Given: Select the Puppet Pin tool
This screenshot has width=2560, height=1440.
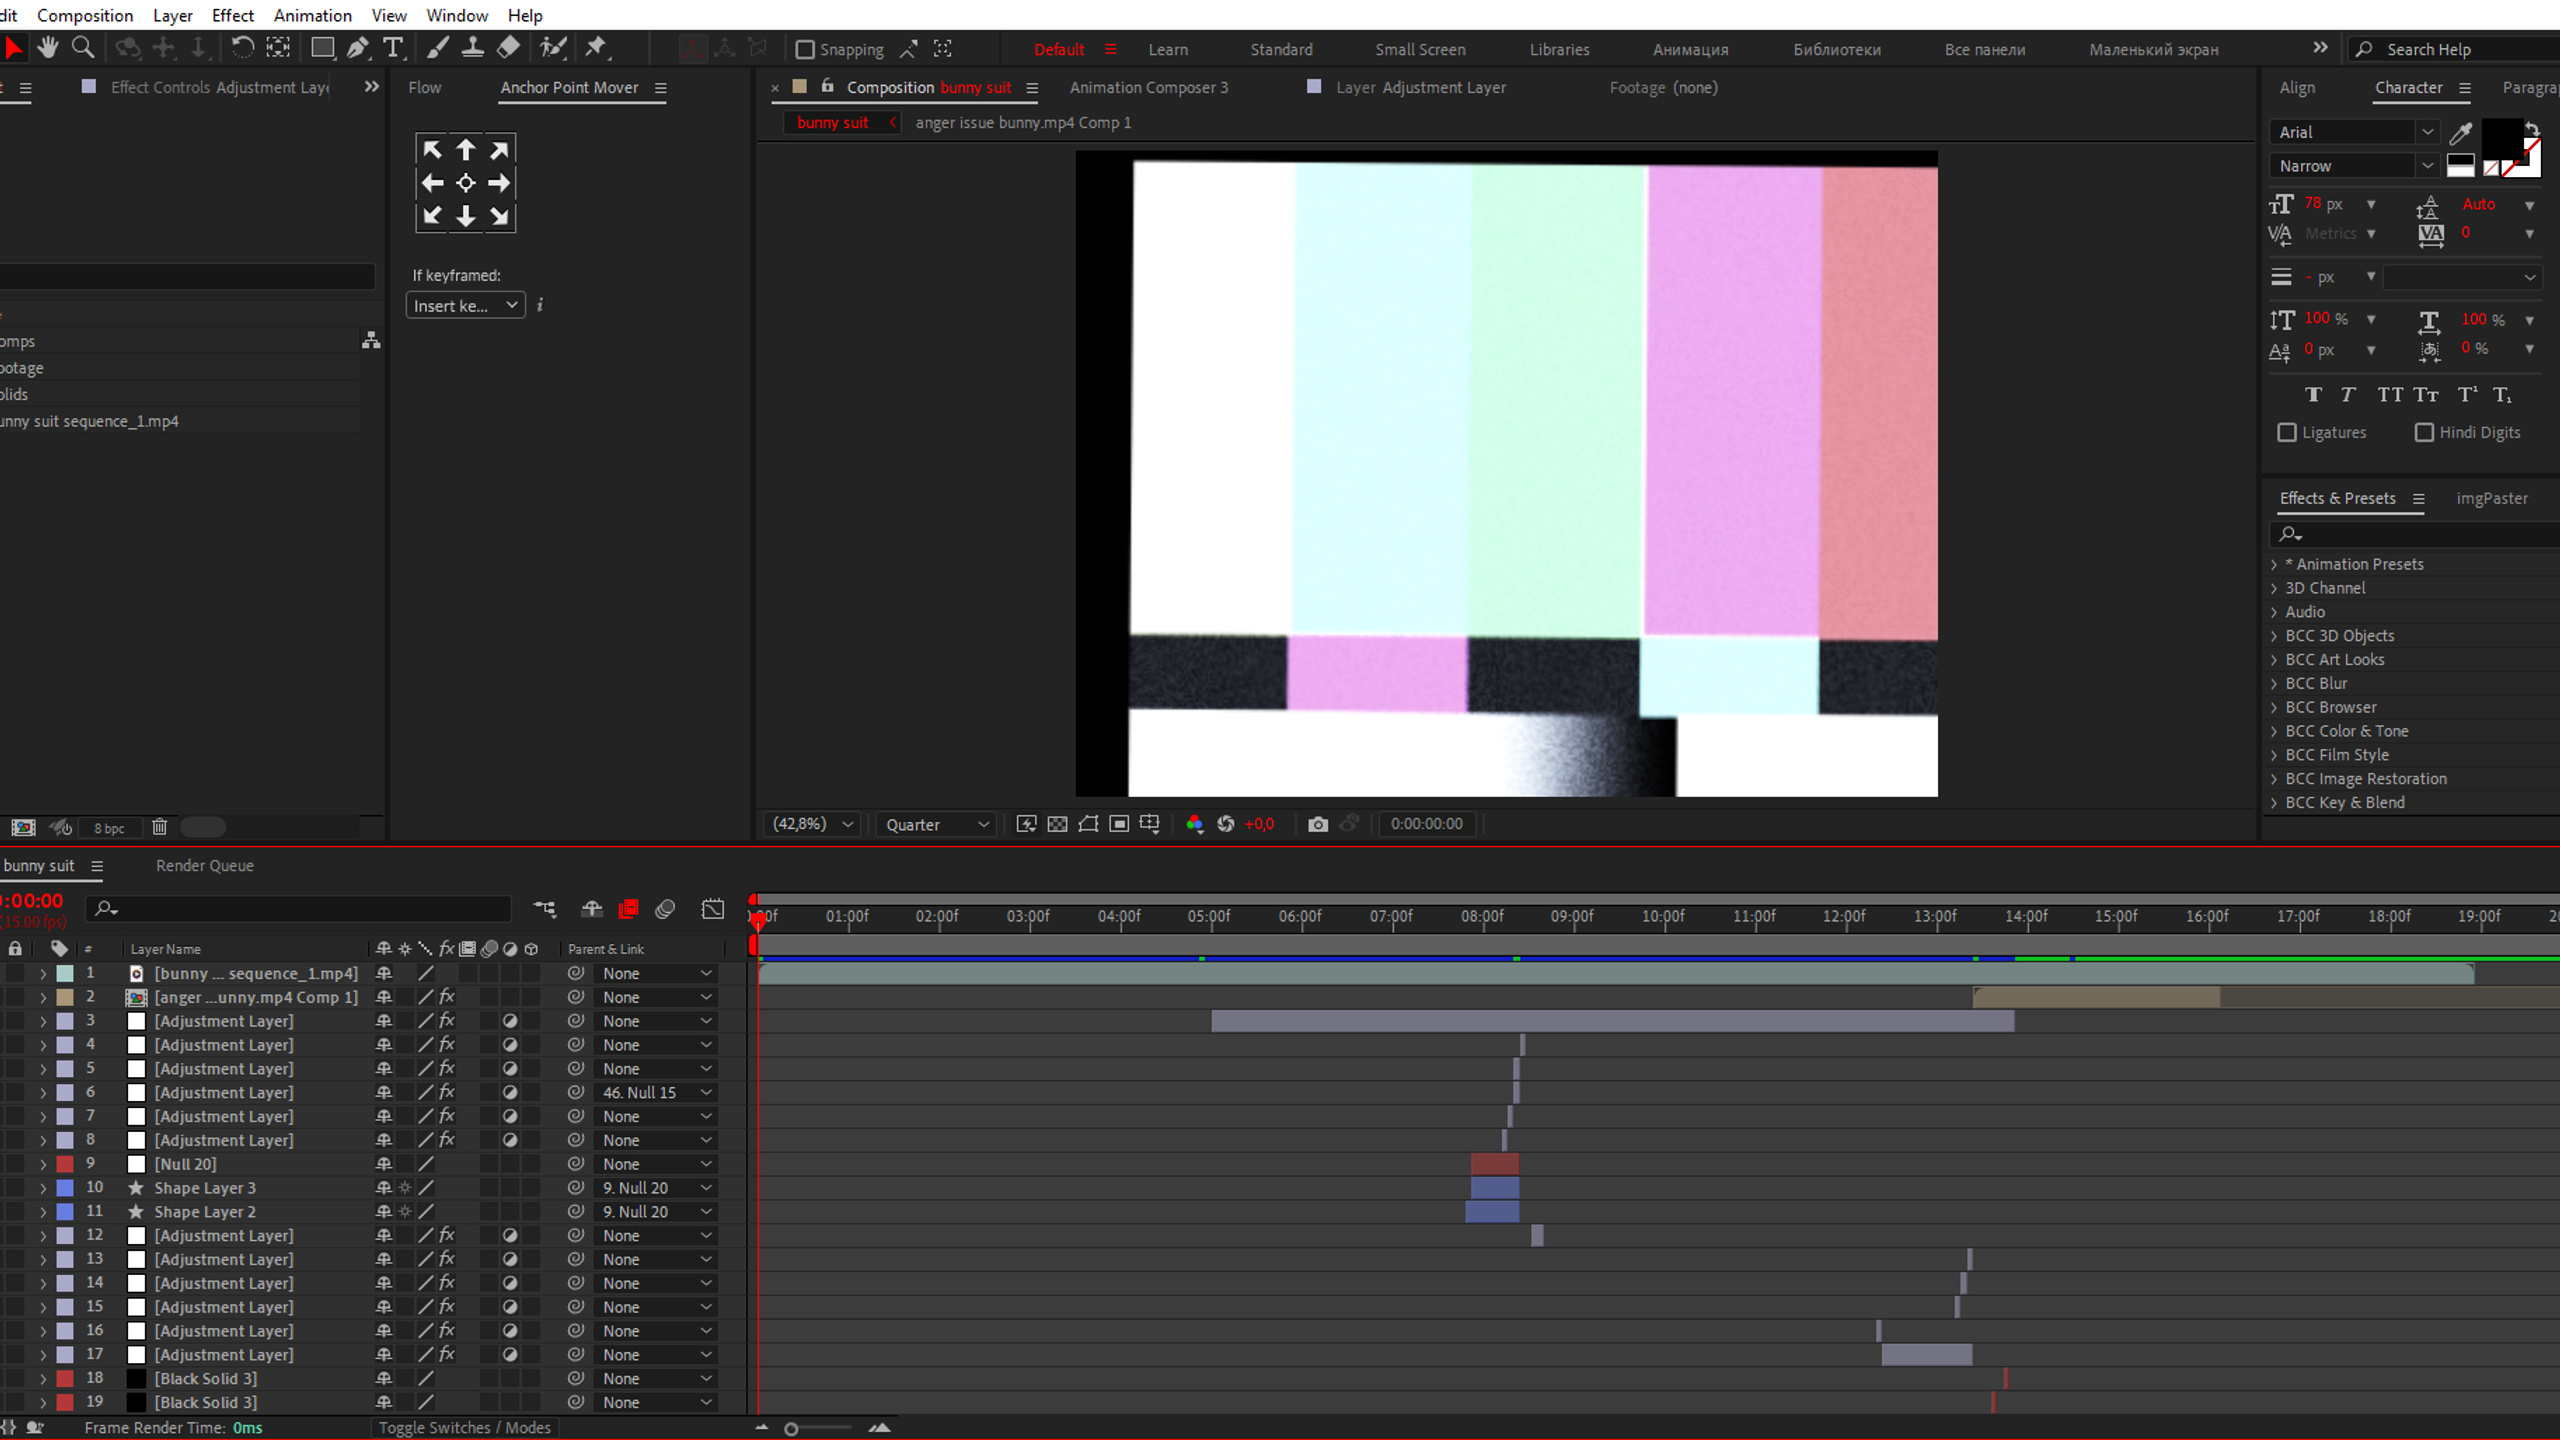Looking at the screenshot, I should tap(596, 47).
